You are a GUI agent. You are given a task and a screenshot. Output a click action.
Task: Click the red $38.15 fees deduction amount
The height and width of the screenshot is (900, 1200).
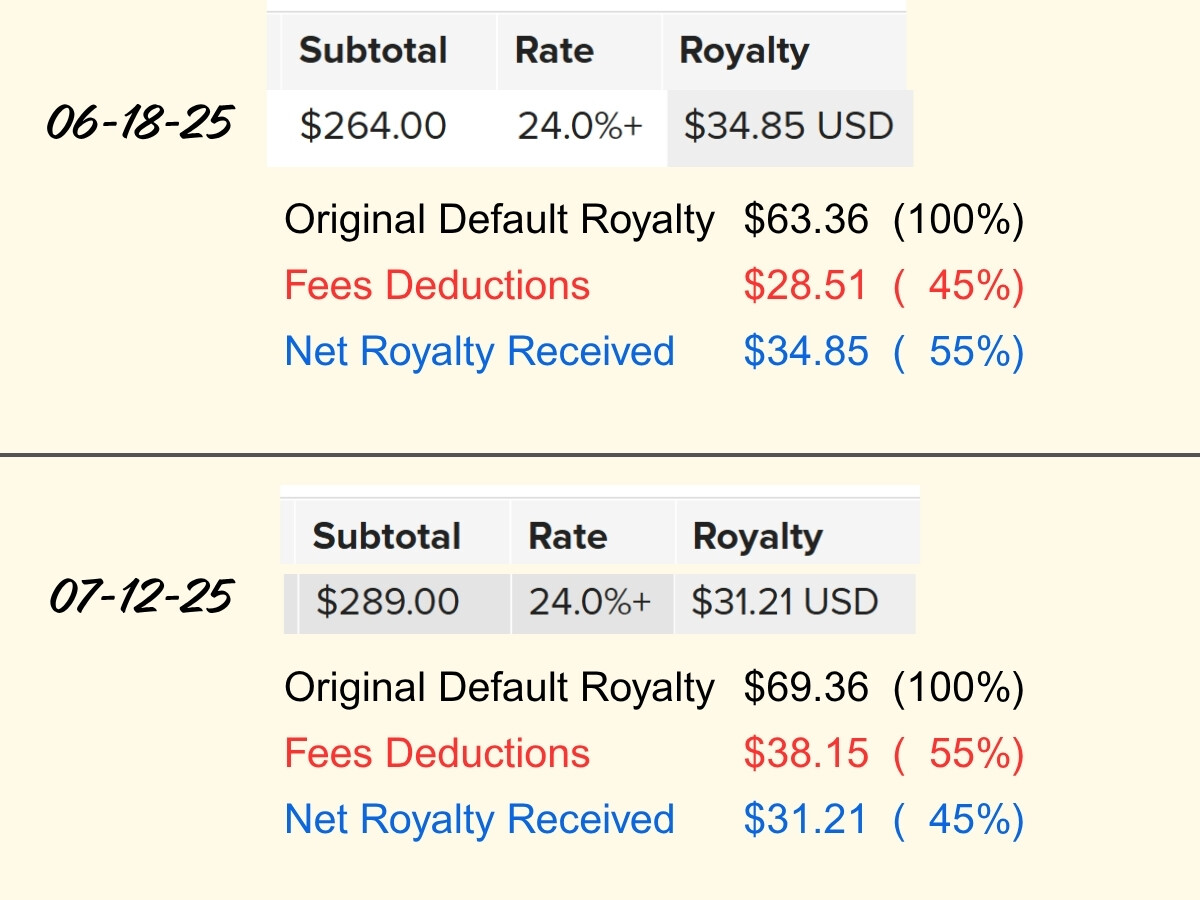tap(805, 754)
